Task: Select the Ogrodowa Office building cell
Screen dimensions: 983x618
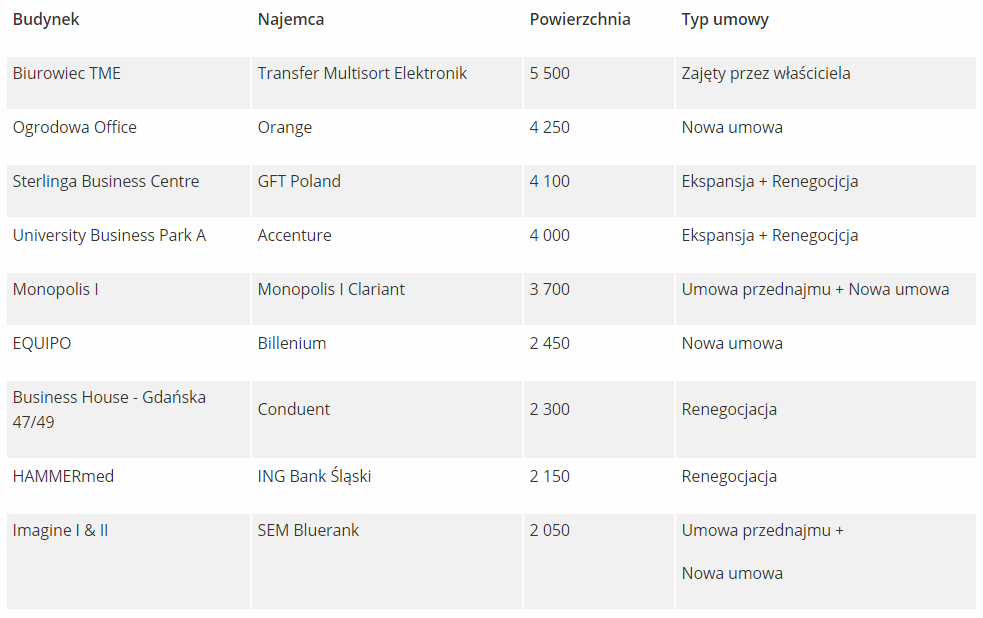Action: click(75, 127)
